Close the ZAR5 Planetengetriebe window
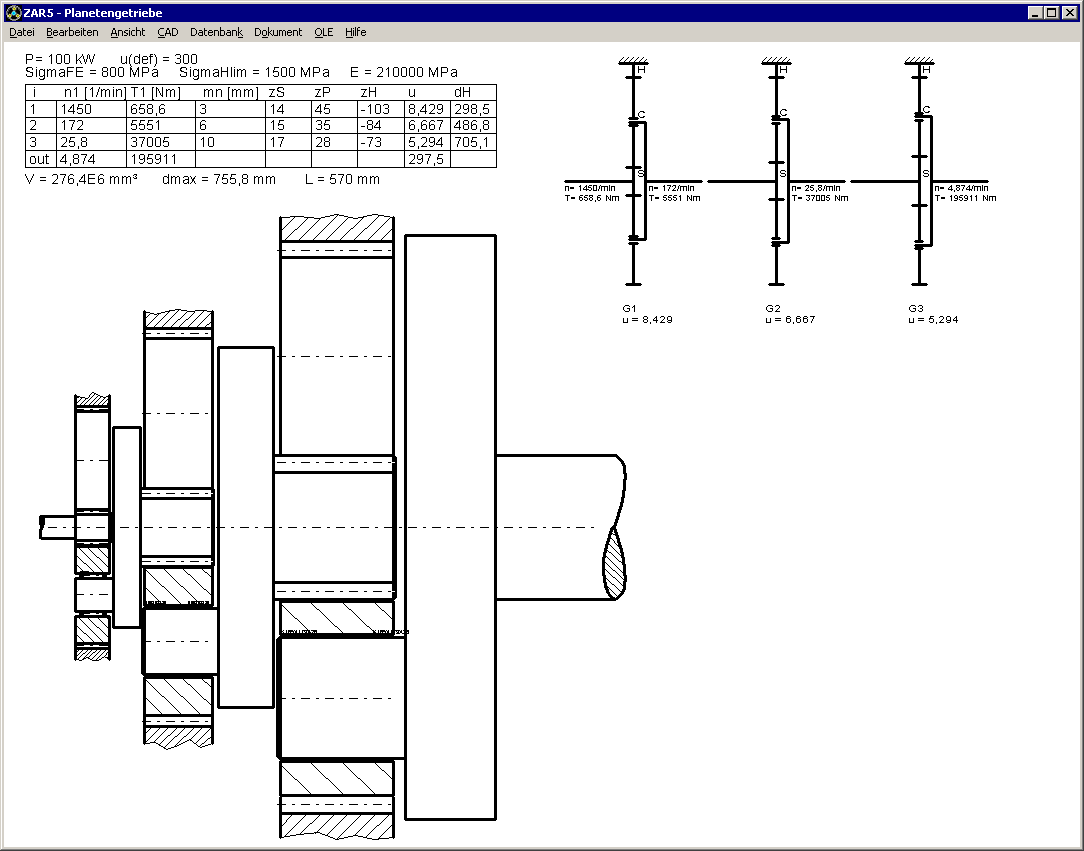 click(1067, 13)
